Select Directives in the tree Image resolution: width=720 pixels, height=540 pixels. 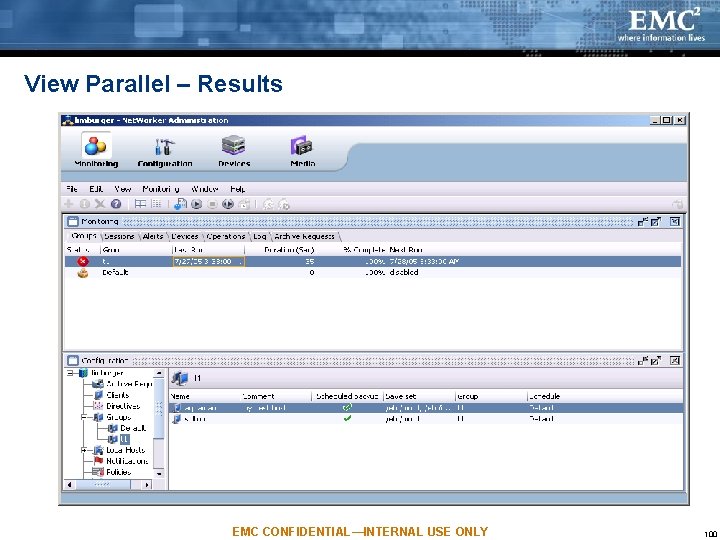[123, 406]
